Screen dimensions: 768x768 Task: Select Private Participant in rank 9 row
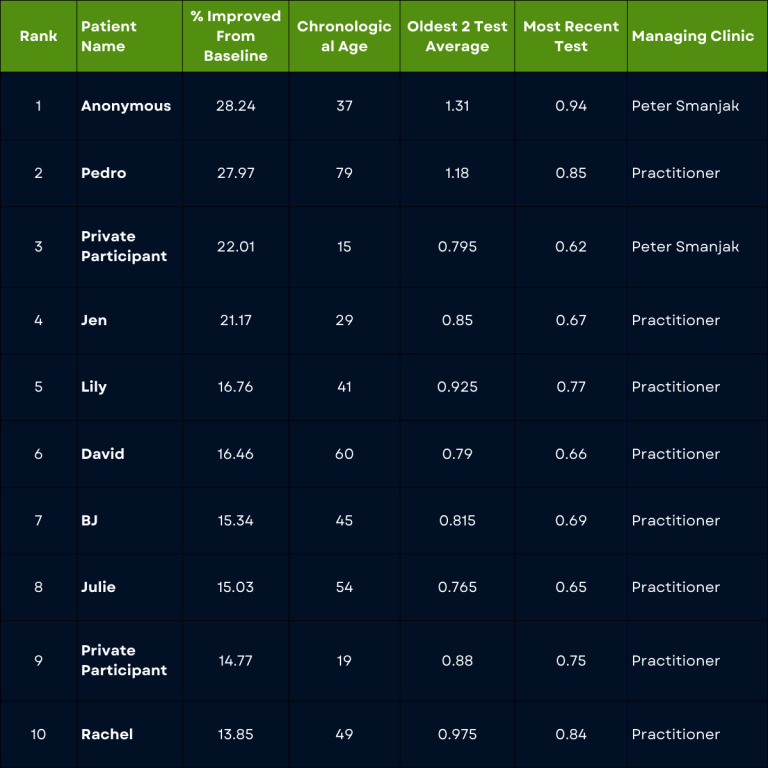tap(124, 660)
